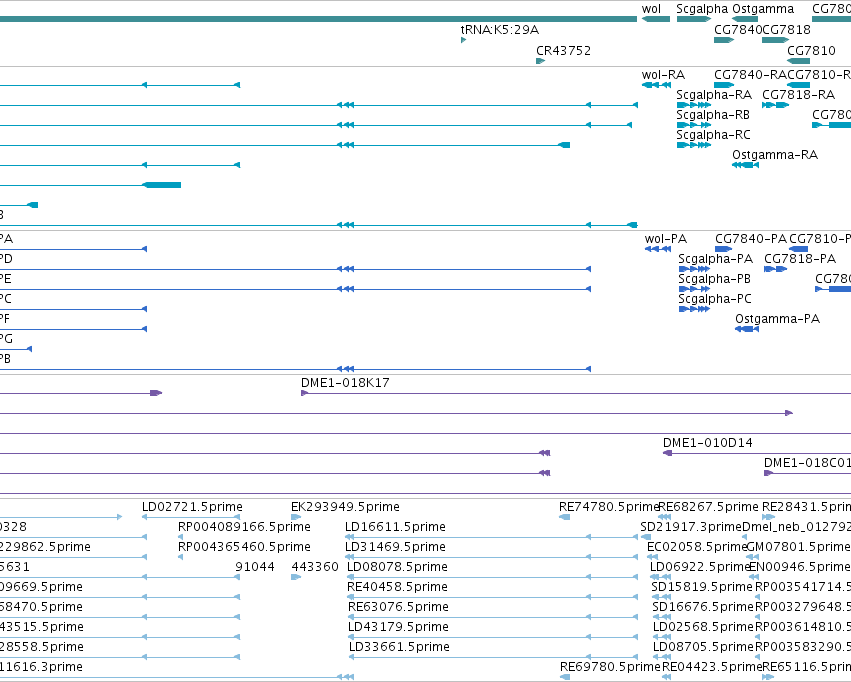Click the CG7810 gene label
The image size is (851, 682).
(811, 50)
